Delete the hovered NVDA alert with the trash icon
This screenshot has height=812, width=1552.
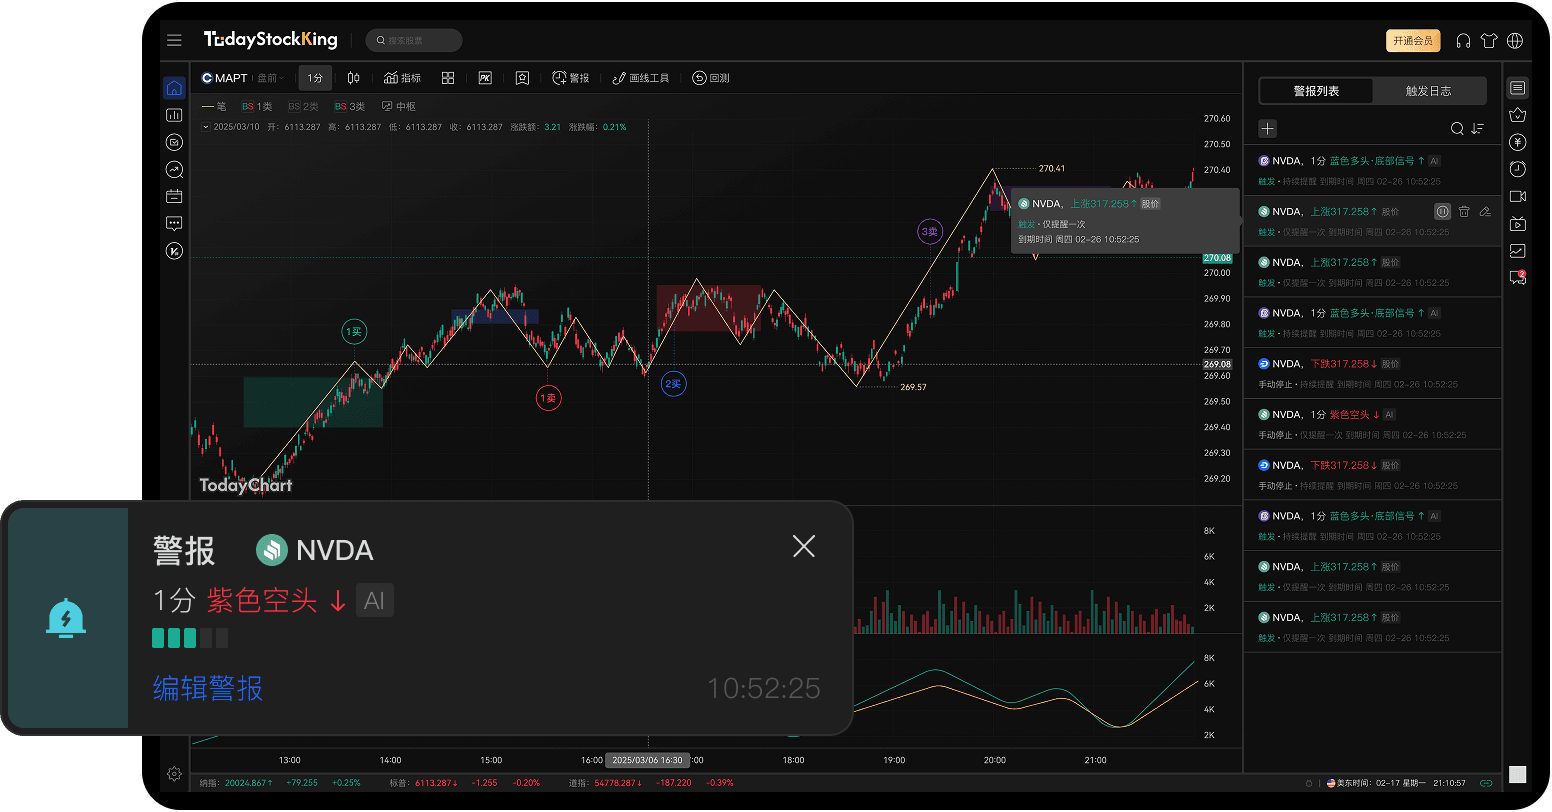click(1464, 211)
